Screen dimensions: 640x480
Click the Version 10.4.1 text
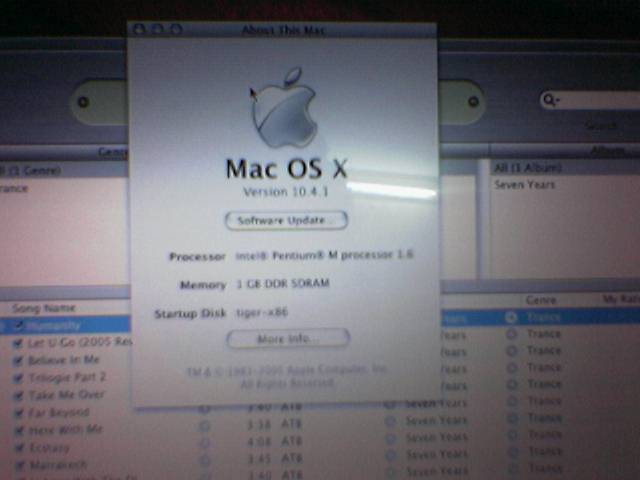tap(286, 192)
